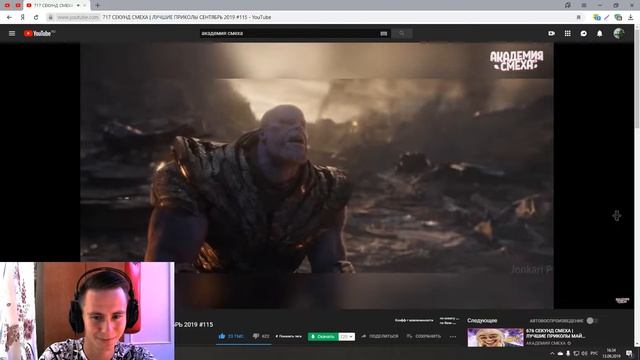
Task: Click the taskbar clock and date
Action: tap(611, 353)
